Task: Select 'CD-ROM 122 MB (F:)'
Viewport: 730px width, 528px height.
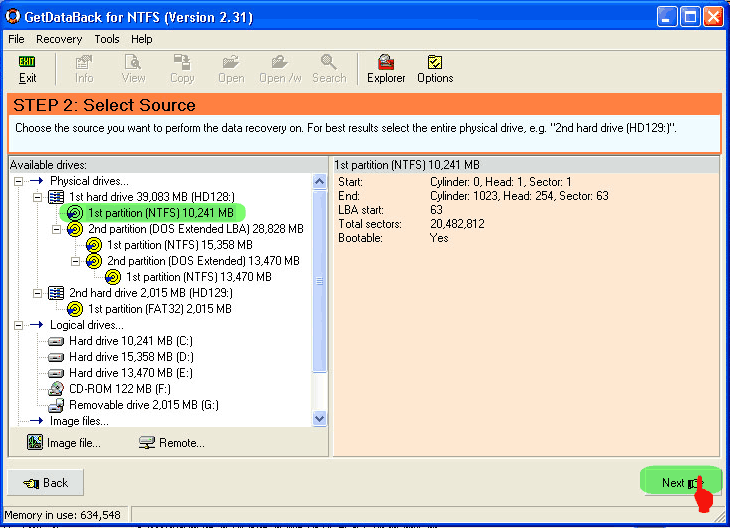Action: click(120, 389)
